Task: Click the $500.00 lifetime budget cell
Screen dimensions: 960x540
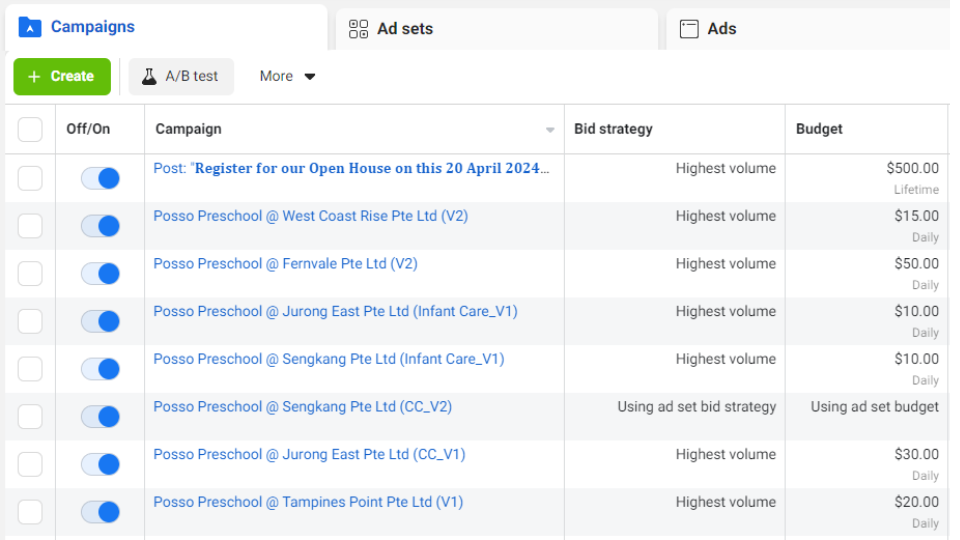Action: tap(912, 168)
